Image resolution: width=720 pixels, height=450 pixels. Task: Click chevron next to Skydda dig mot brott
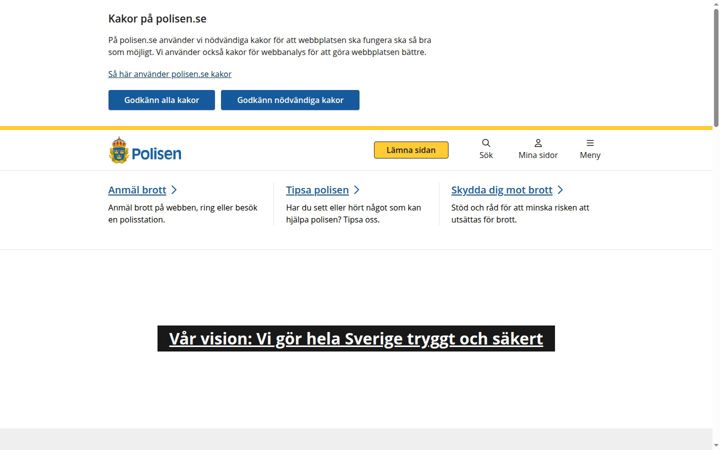point(560,190)
